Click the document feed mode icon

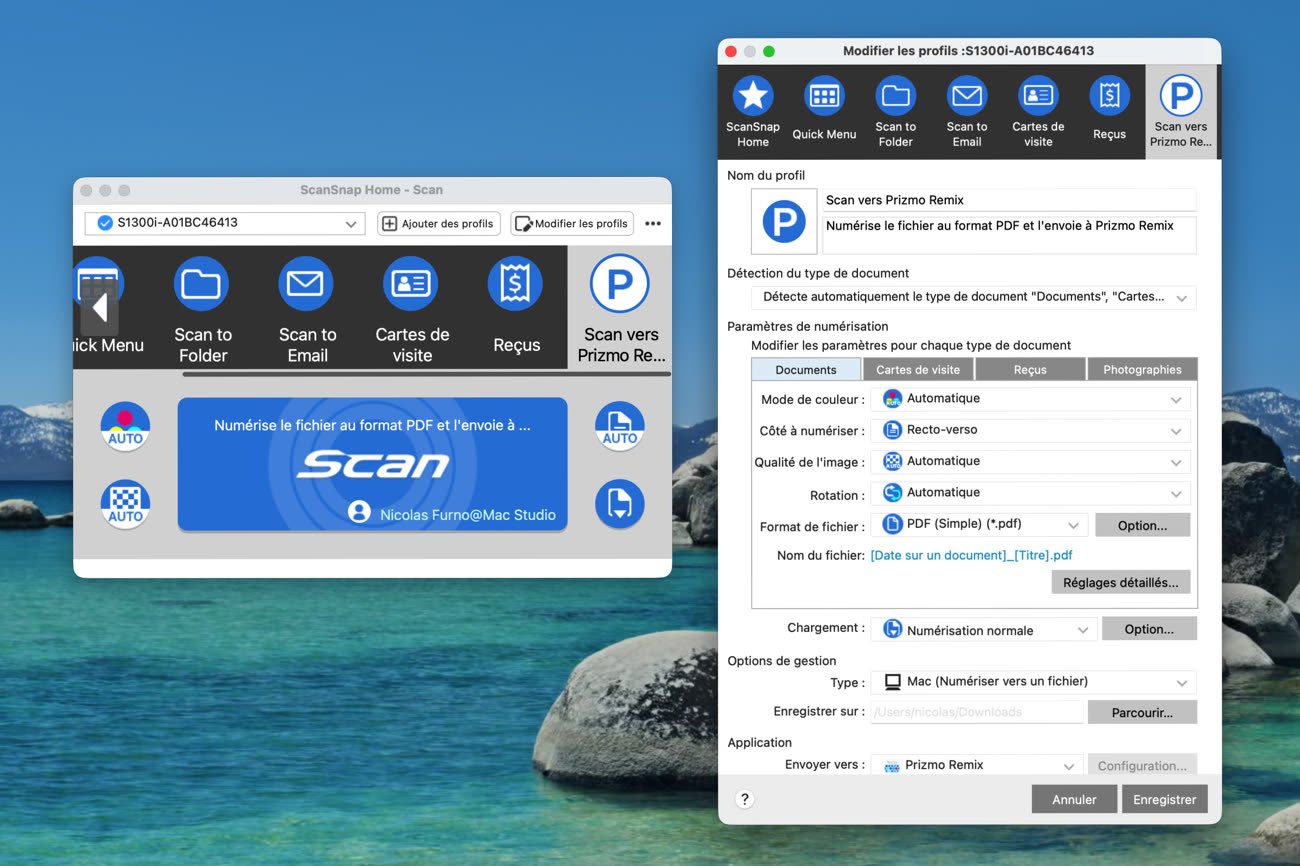point(619,504)
